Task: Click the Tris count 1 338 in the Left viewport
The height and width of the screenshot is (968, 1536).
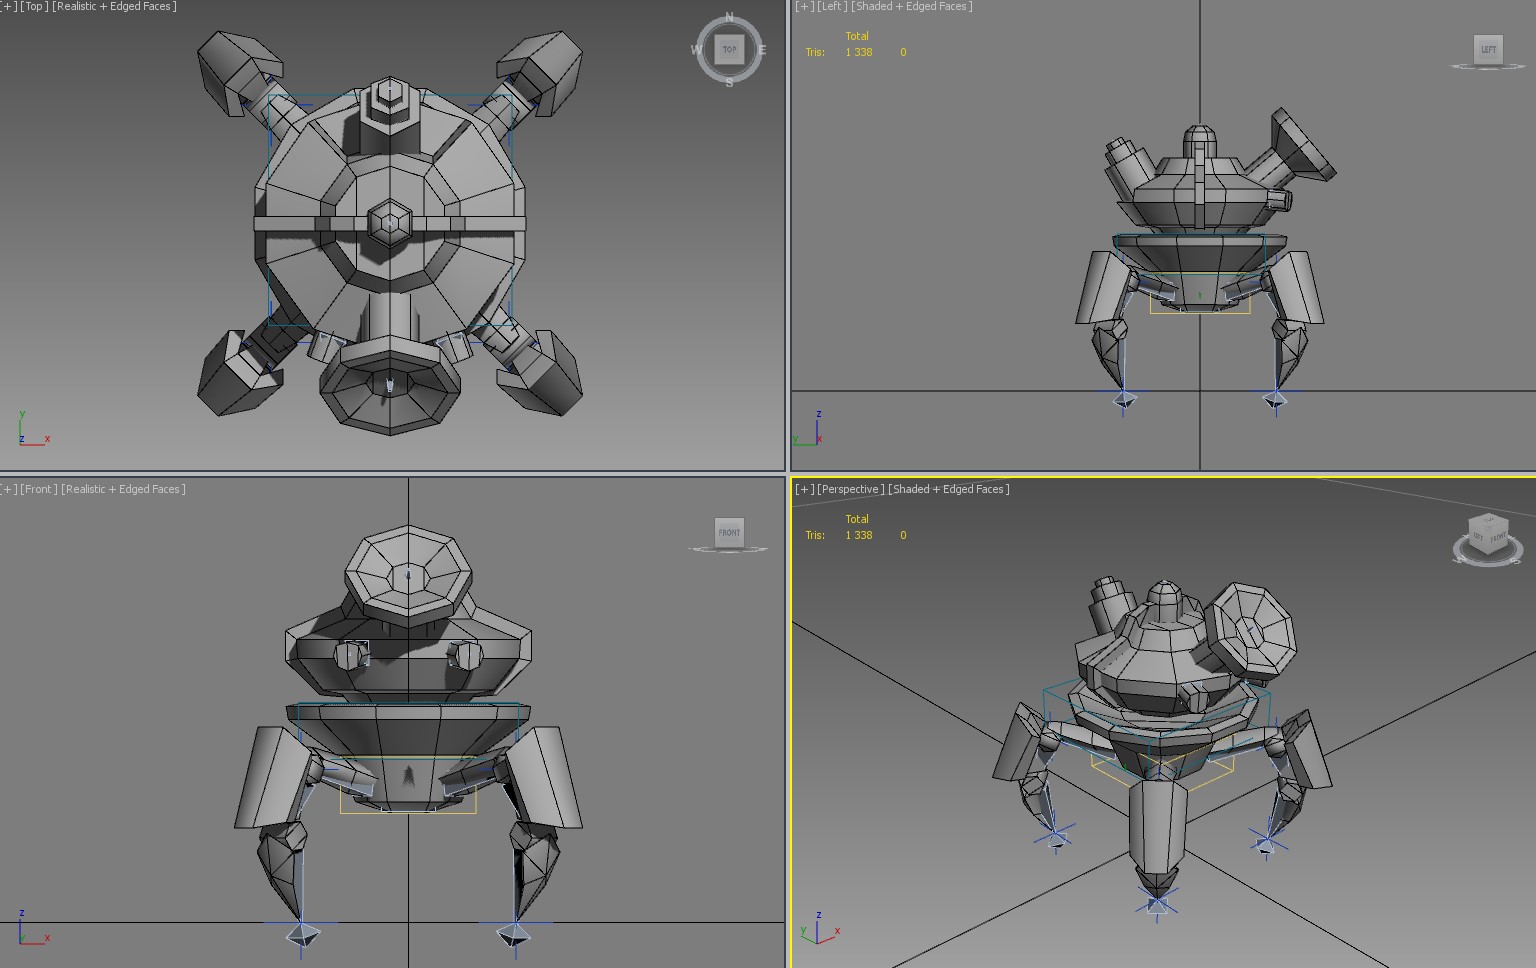Action: (859, 52)
